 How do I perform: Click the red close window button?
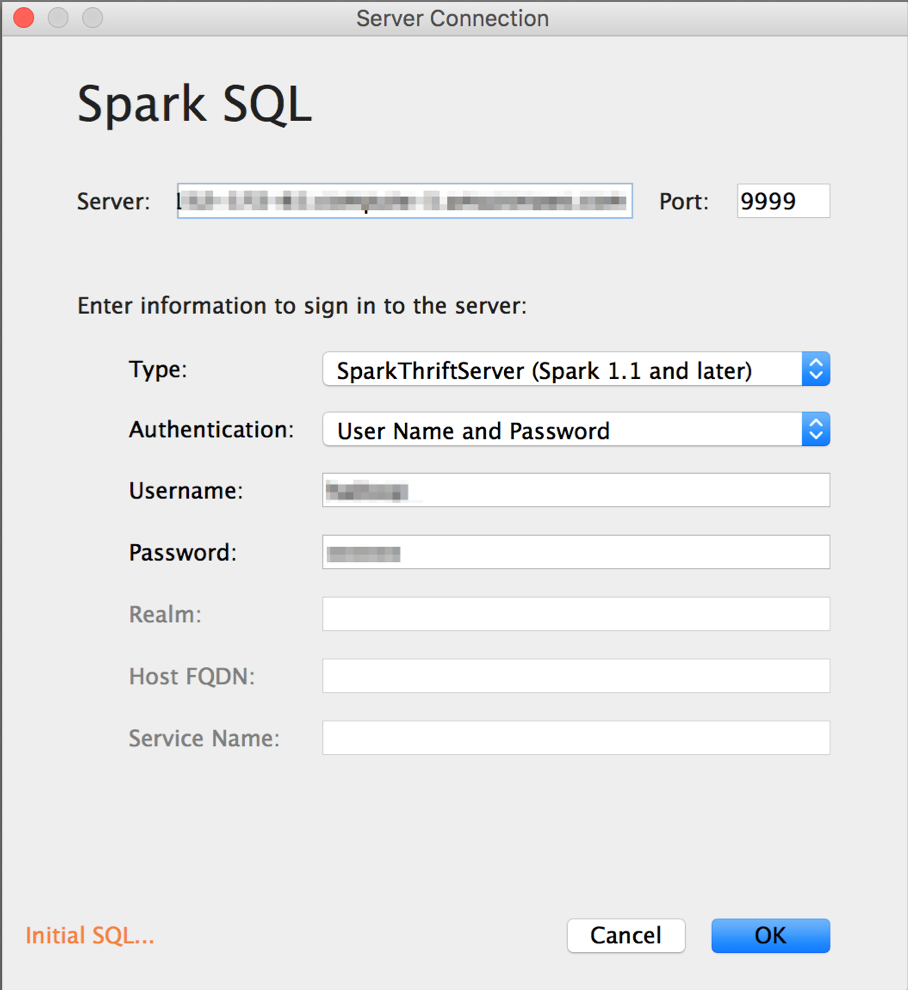point(22,18)
